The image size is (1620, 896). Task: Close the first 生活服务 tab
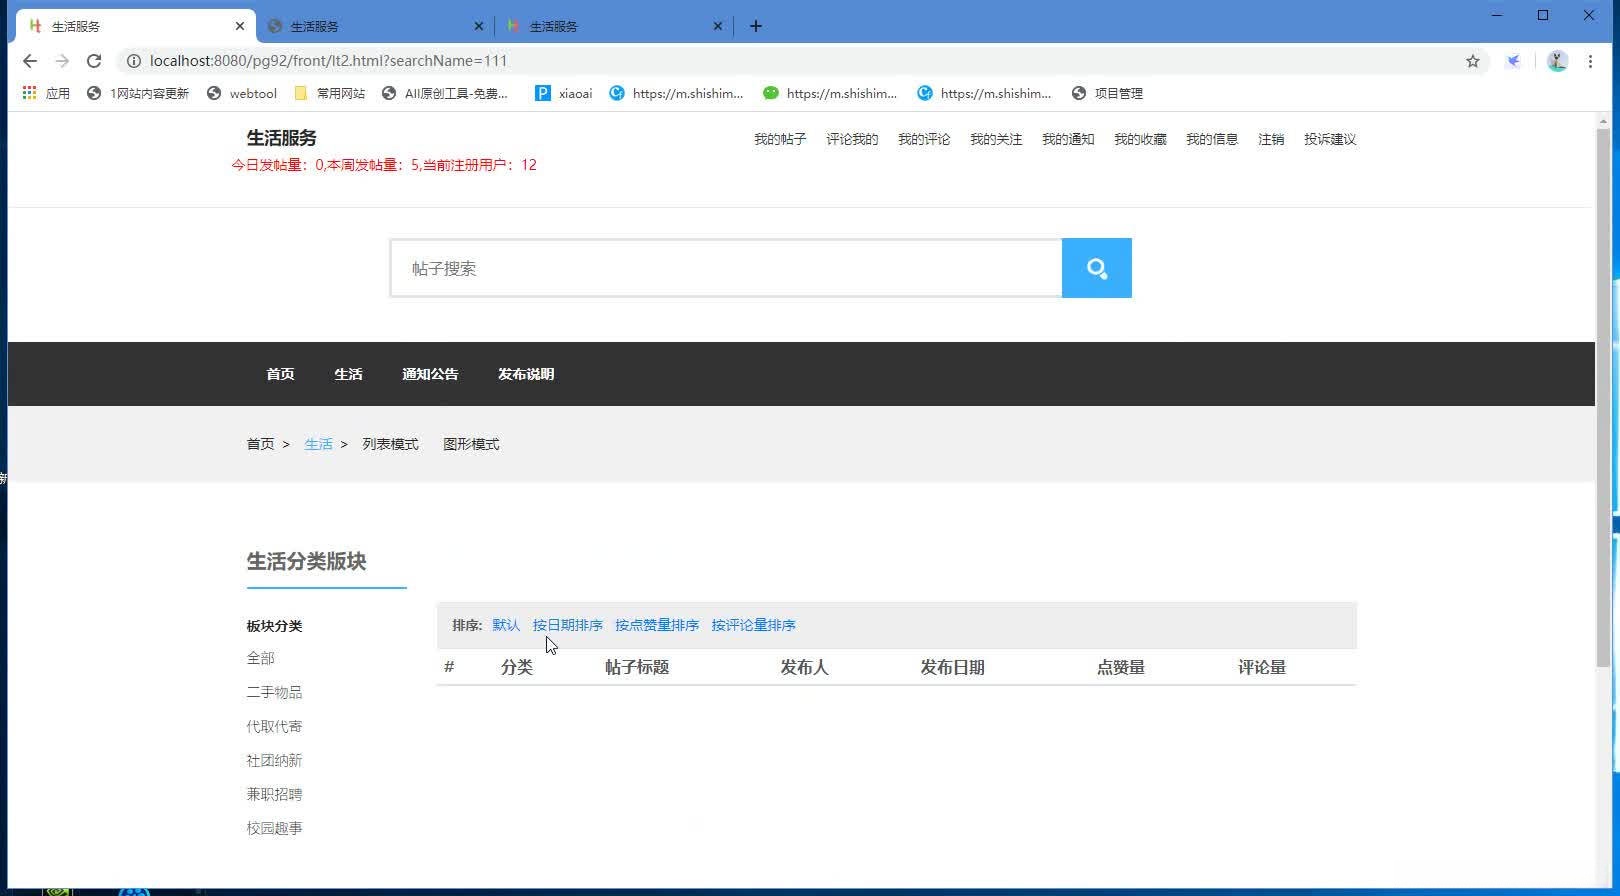pos(240,26)
